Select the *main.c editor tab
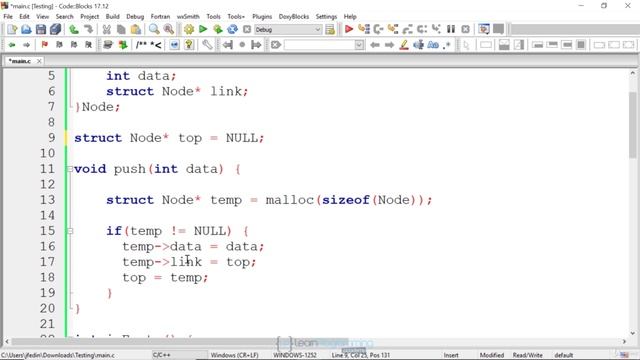 (20, 61)
